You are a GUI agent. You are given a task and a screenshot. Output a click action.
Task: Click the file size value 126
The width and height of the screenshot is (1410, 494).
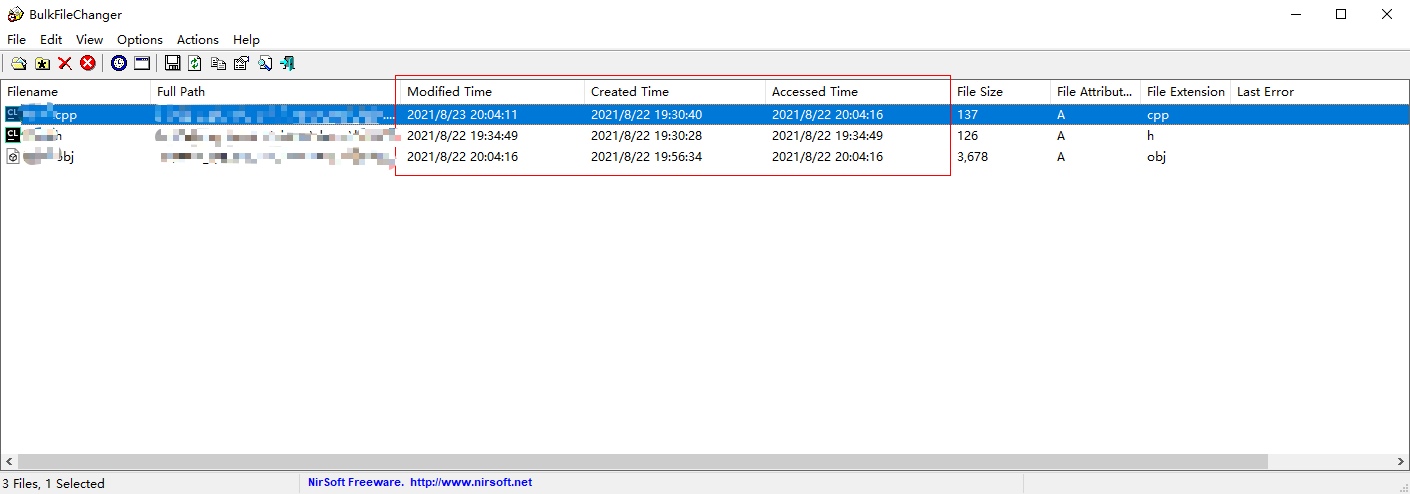(x=967, y=135)
